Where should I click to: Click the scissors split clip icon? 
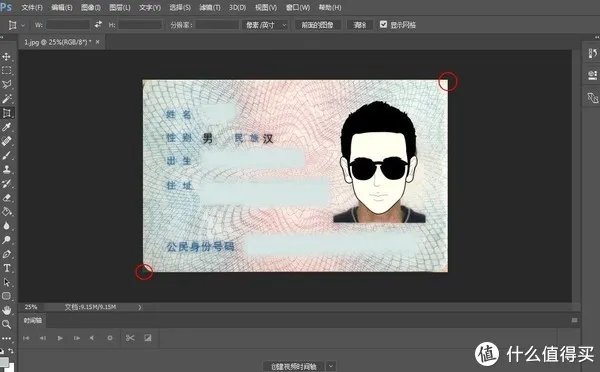[130, 338]
